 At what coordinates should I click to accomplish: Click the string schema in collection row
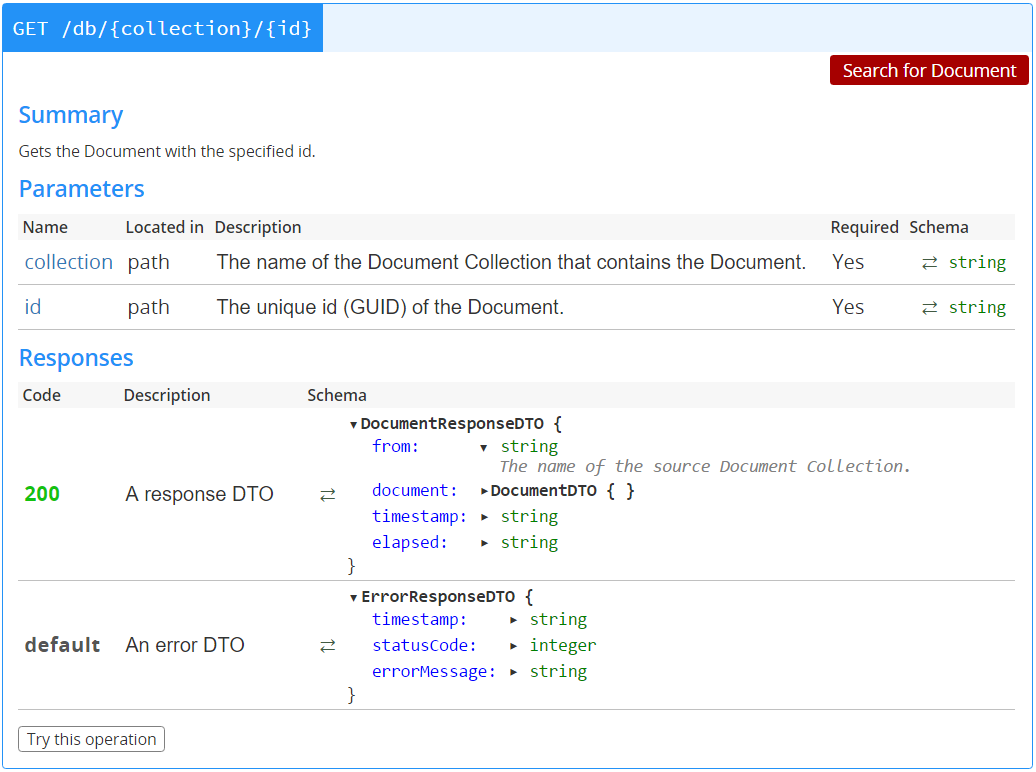977,262
